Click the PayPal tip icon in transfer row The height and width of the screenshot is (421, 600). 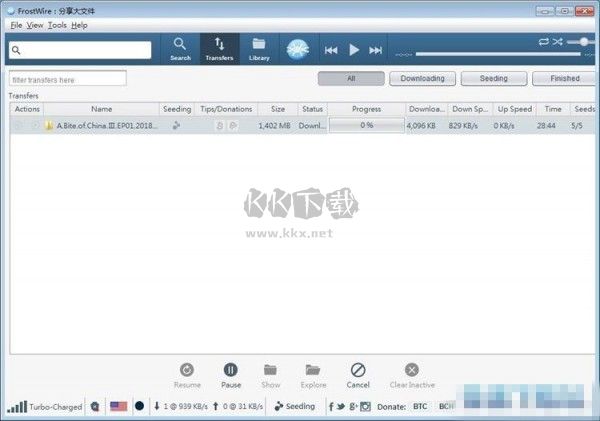pos(233,126)
